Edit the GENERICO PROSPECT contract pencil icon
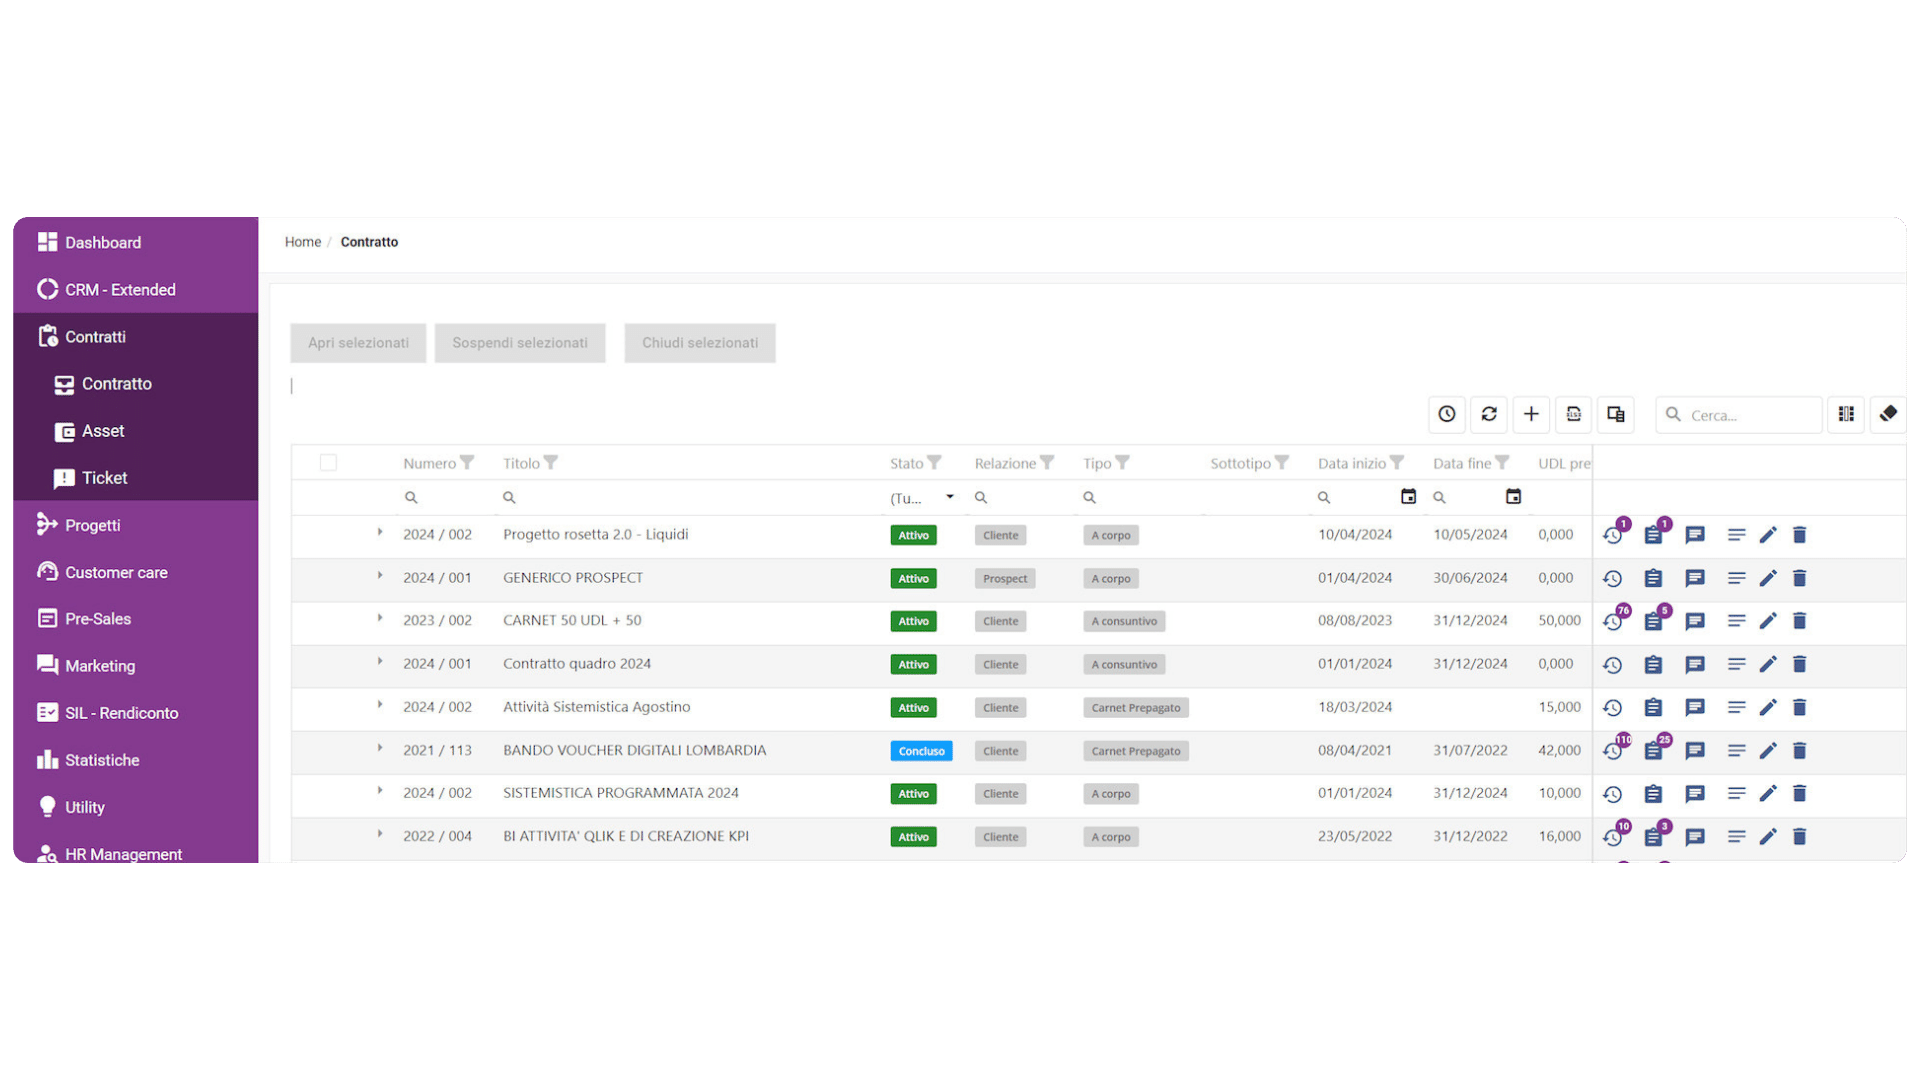The height and width of the screenshot is (1080, 1920). pos(1768,578)
